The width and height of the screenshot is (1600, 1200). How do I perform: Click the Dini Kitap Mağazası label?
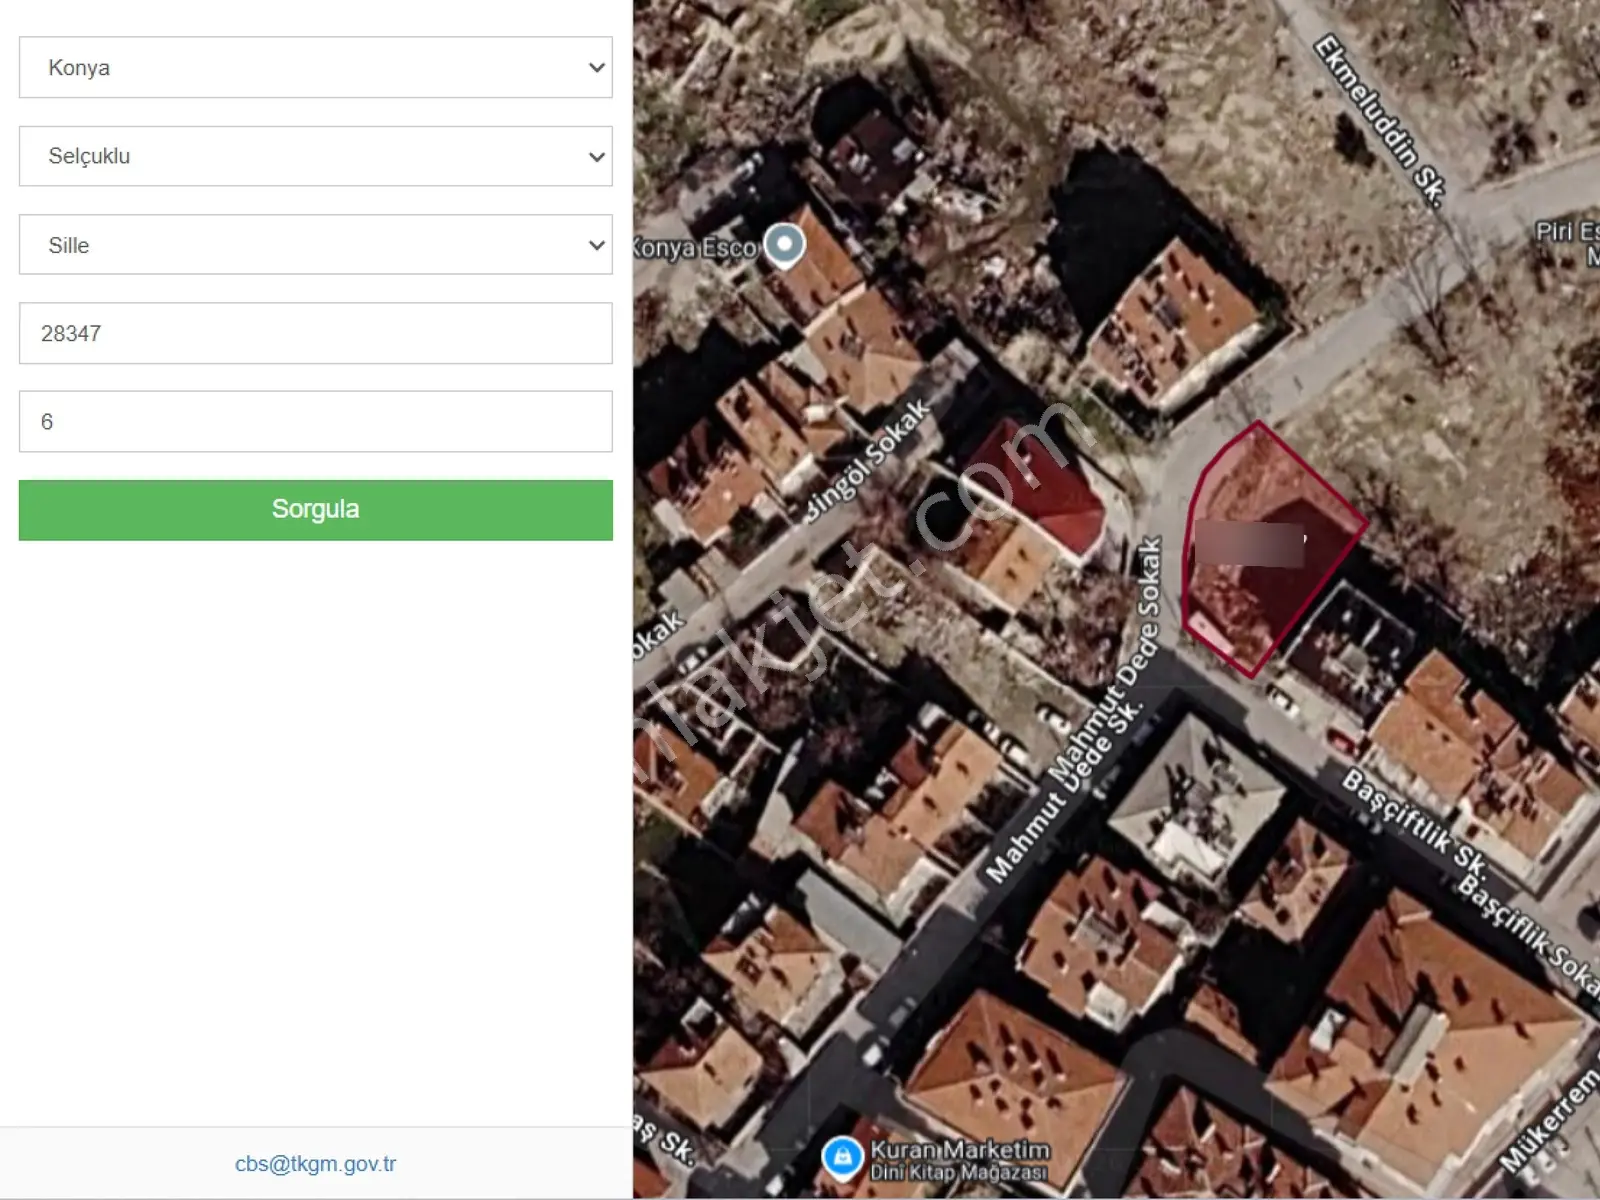coord(959,1172)
